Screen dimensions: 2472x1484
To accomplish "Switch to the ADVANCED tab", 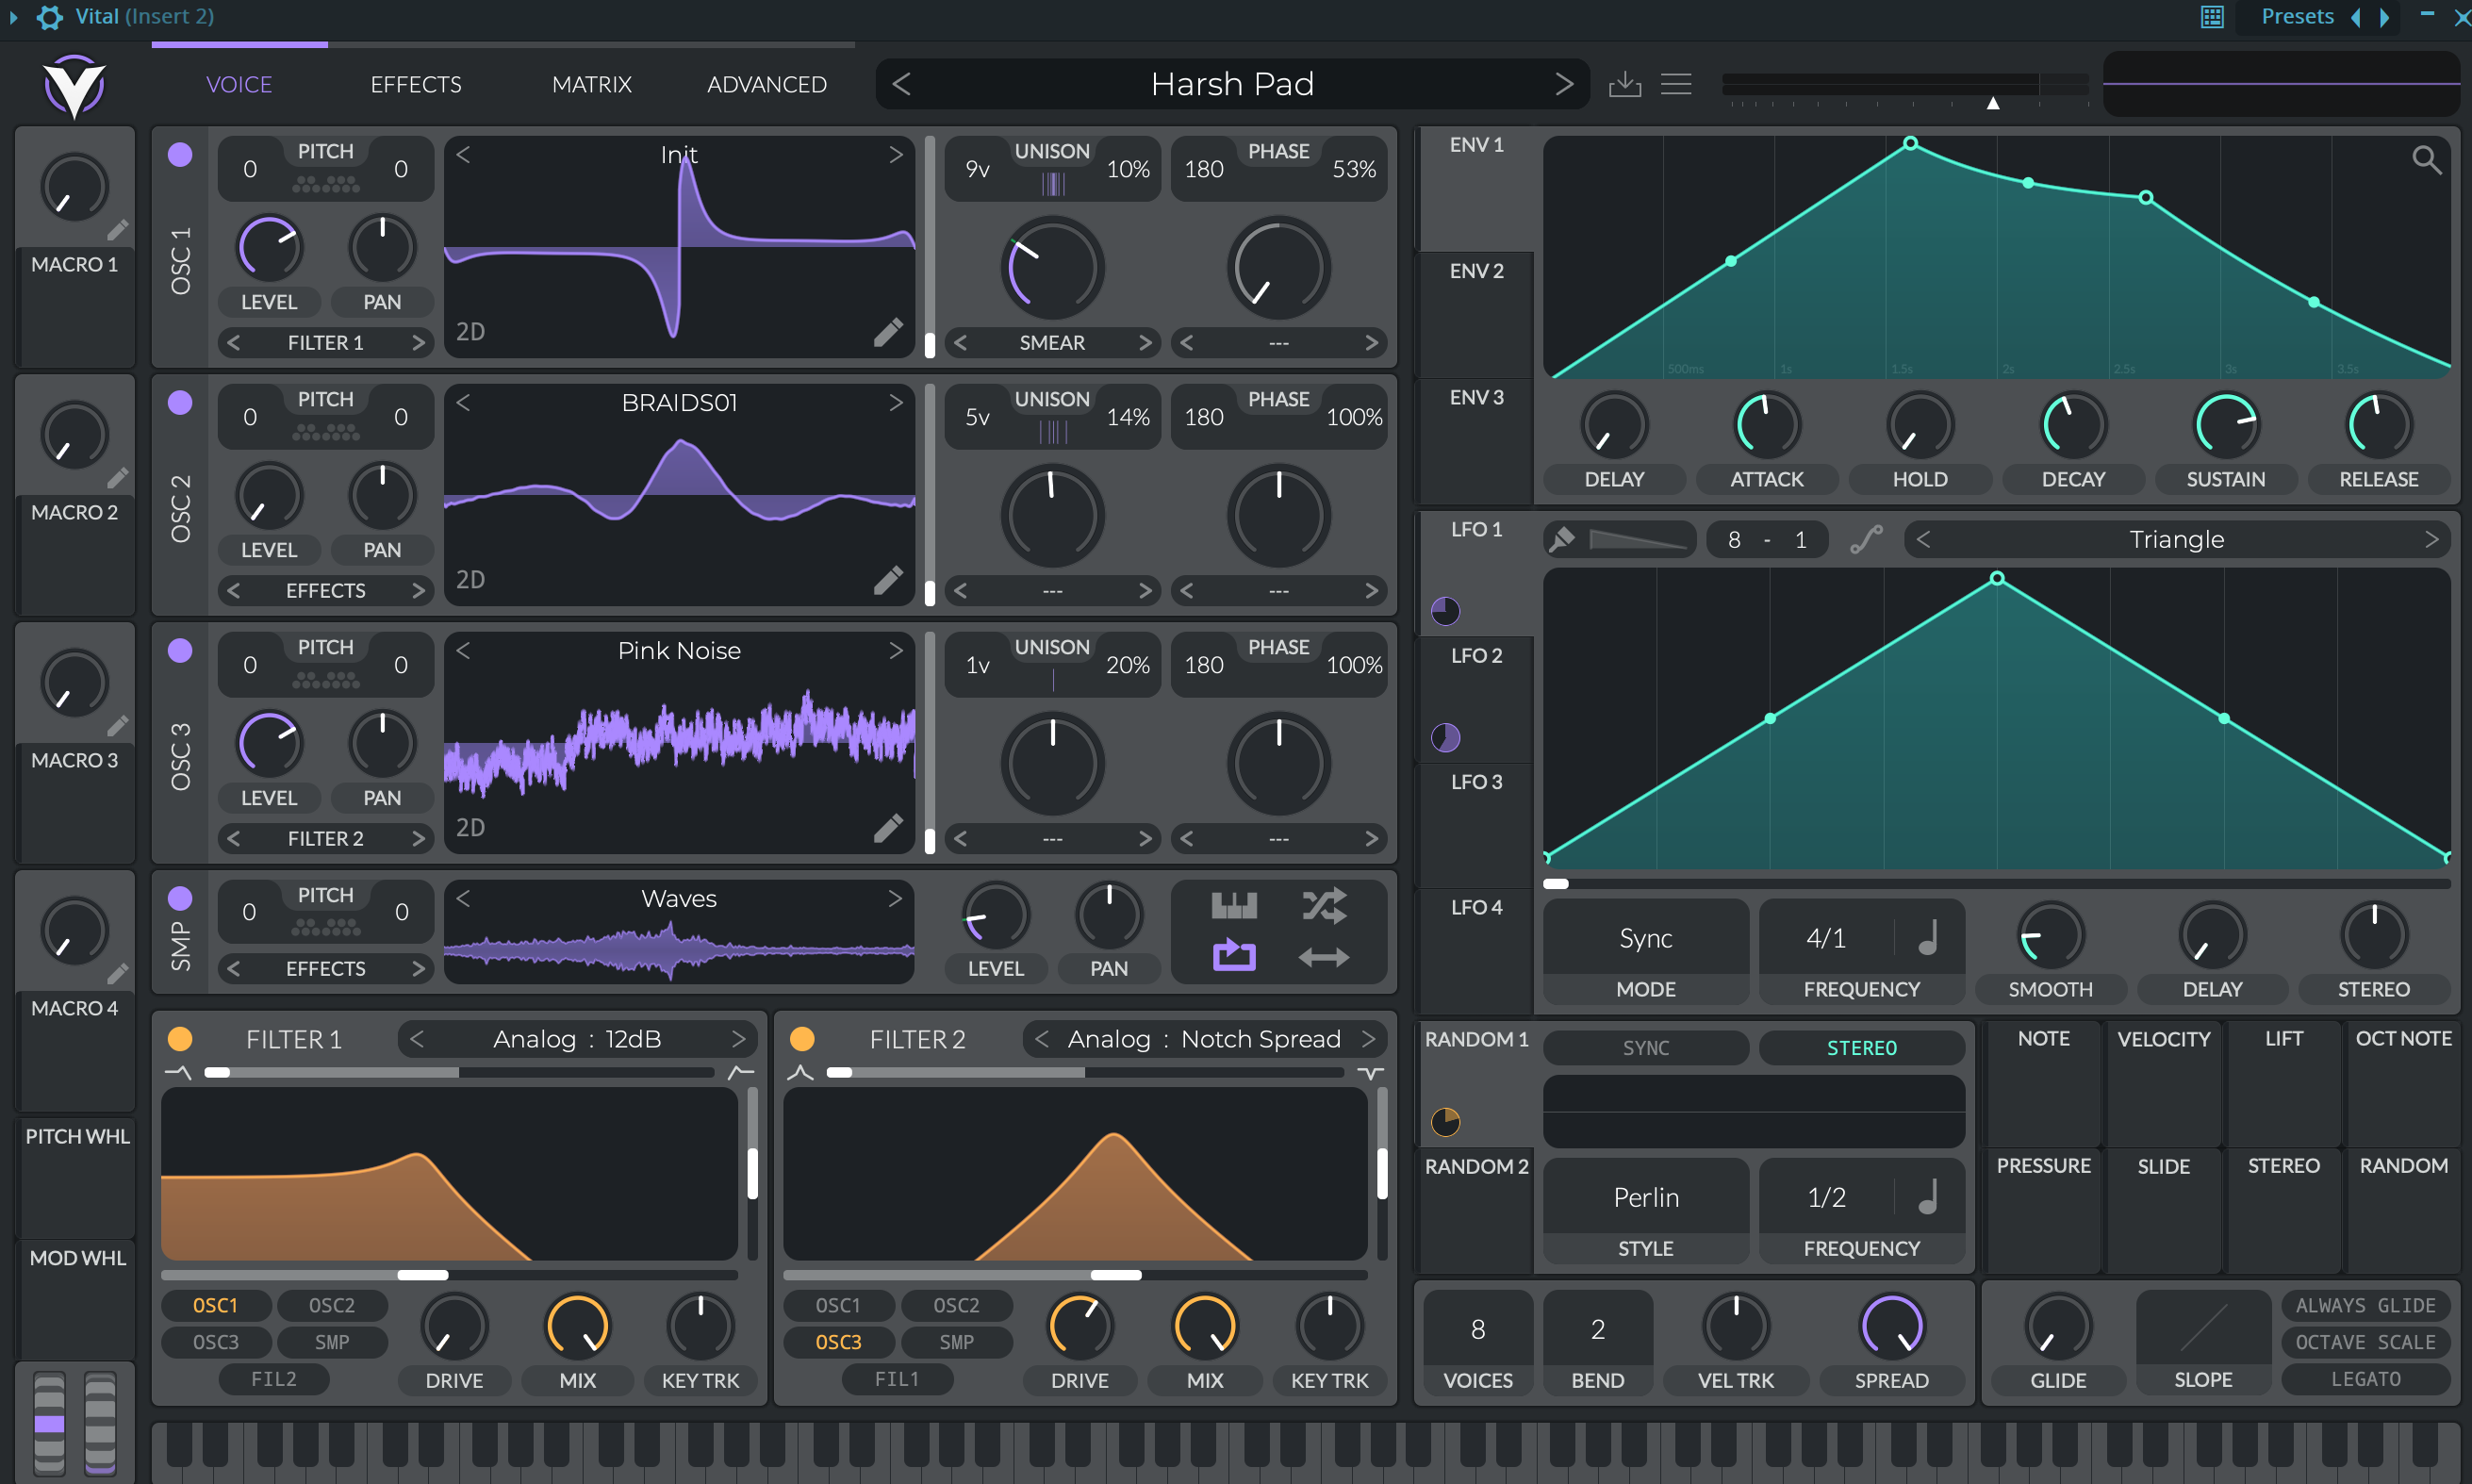I will (x=767, y=84).
